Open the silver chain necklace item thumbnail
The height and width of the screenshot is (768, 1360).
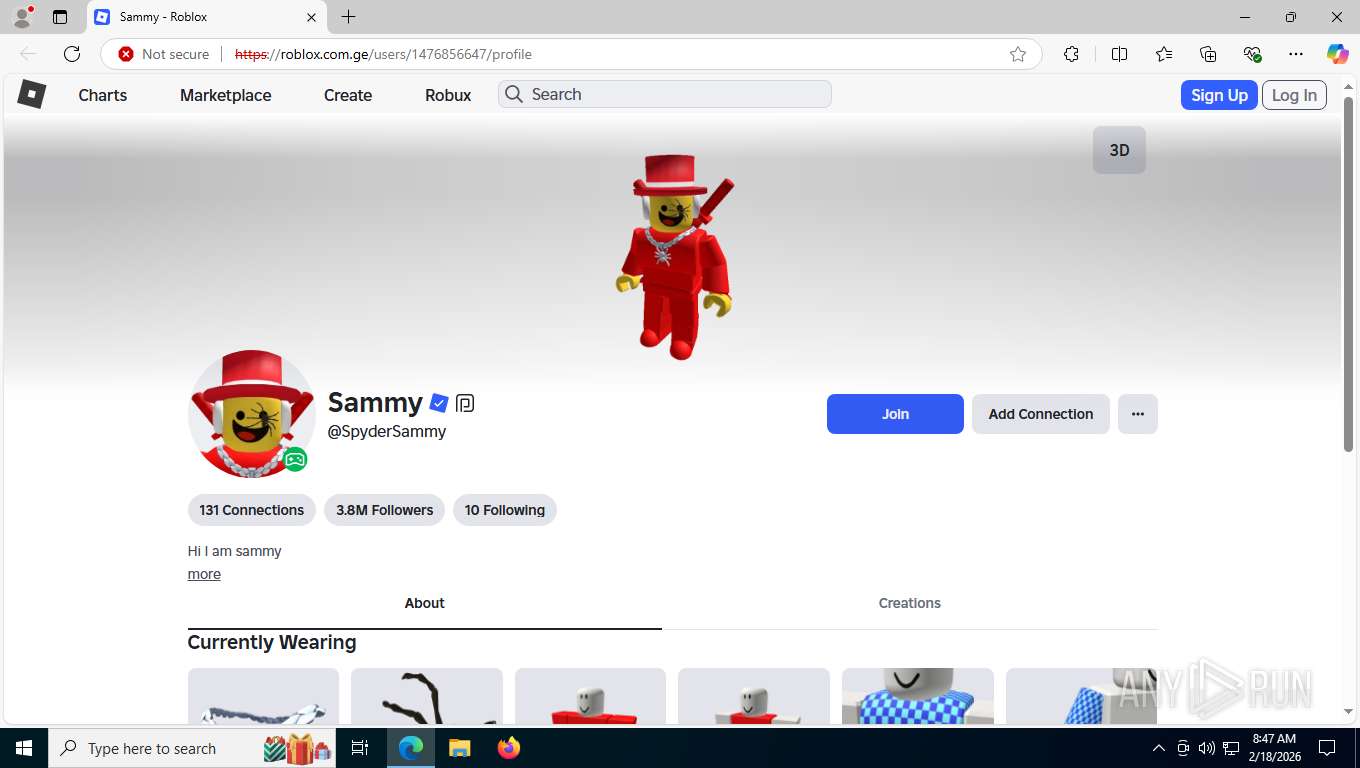tap(263, 696)
